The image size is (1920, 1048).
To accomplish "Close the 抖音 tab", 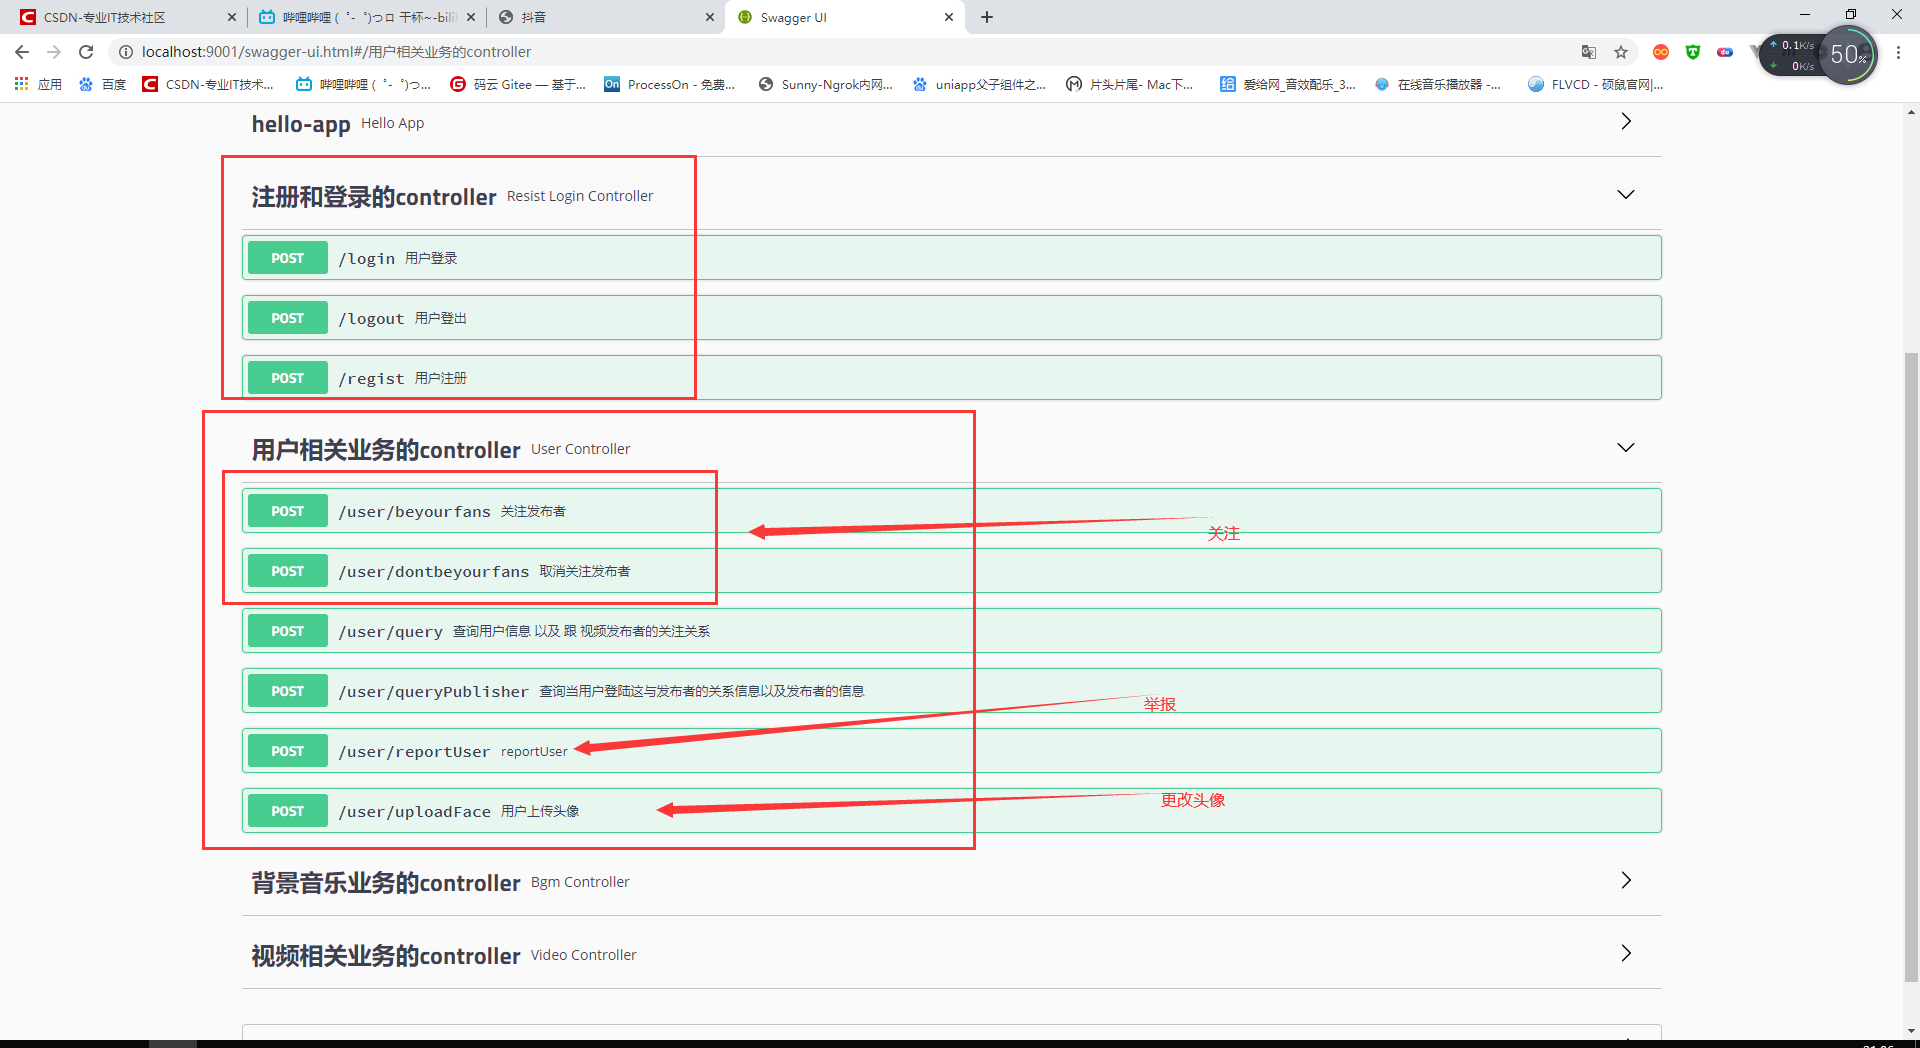I will [x=710, y=17].
